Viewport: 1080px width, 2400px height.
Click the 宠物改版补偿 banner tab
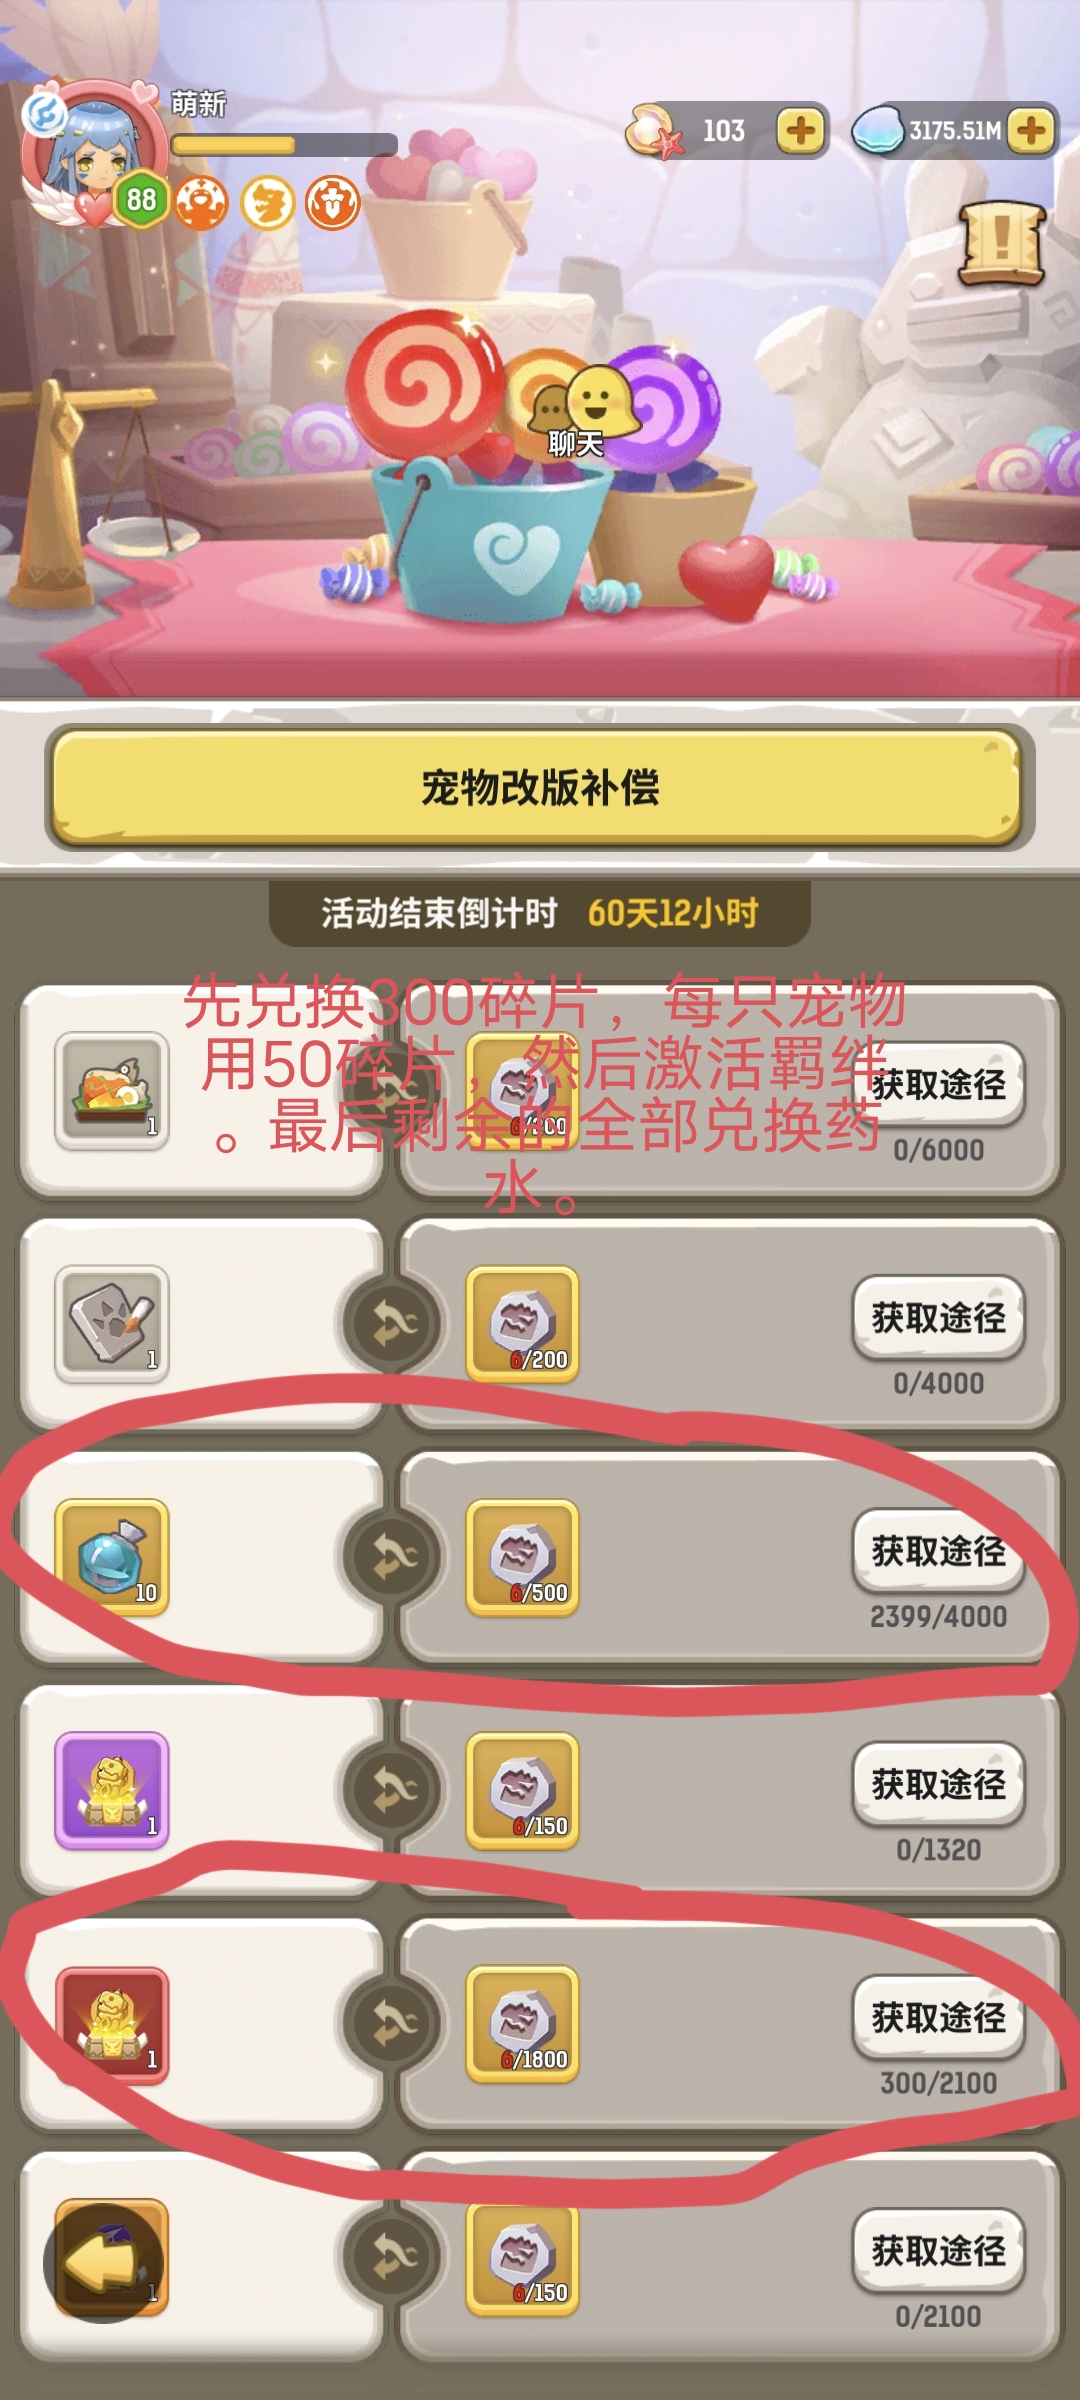tap(540, 788)
